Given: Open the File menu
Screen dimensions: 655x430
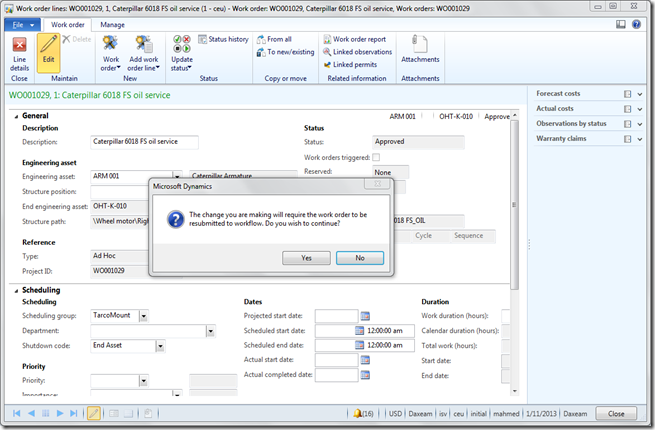Looking at the screenshot, I should [x=23, y=24].
